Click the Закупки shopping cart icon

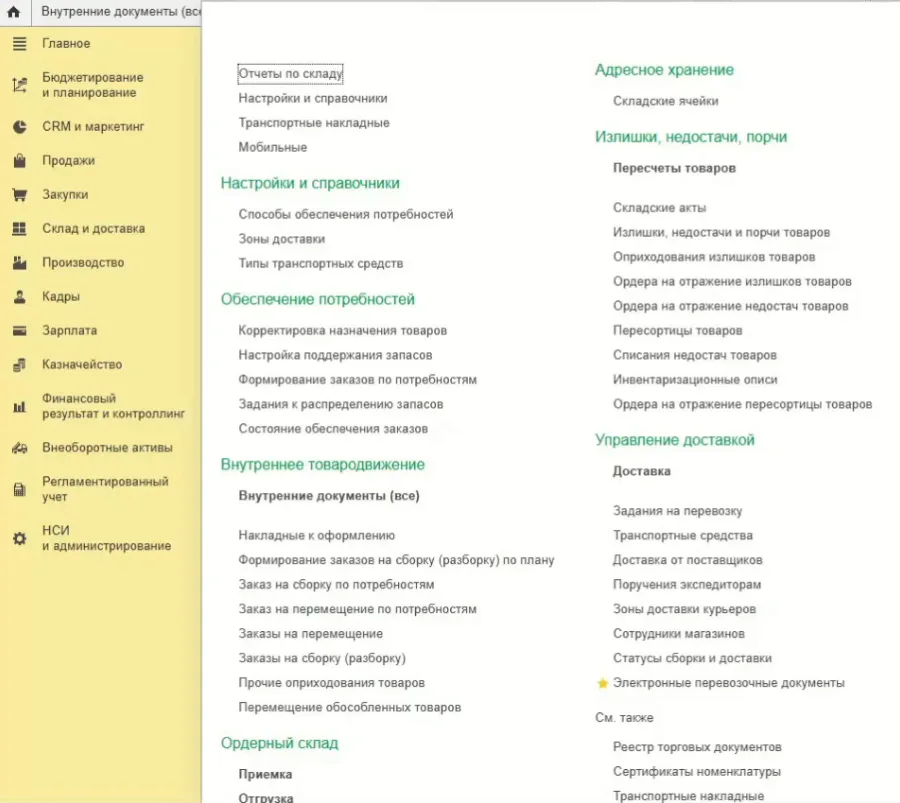(x=20, y=195)
